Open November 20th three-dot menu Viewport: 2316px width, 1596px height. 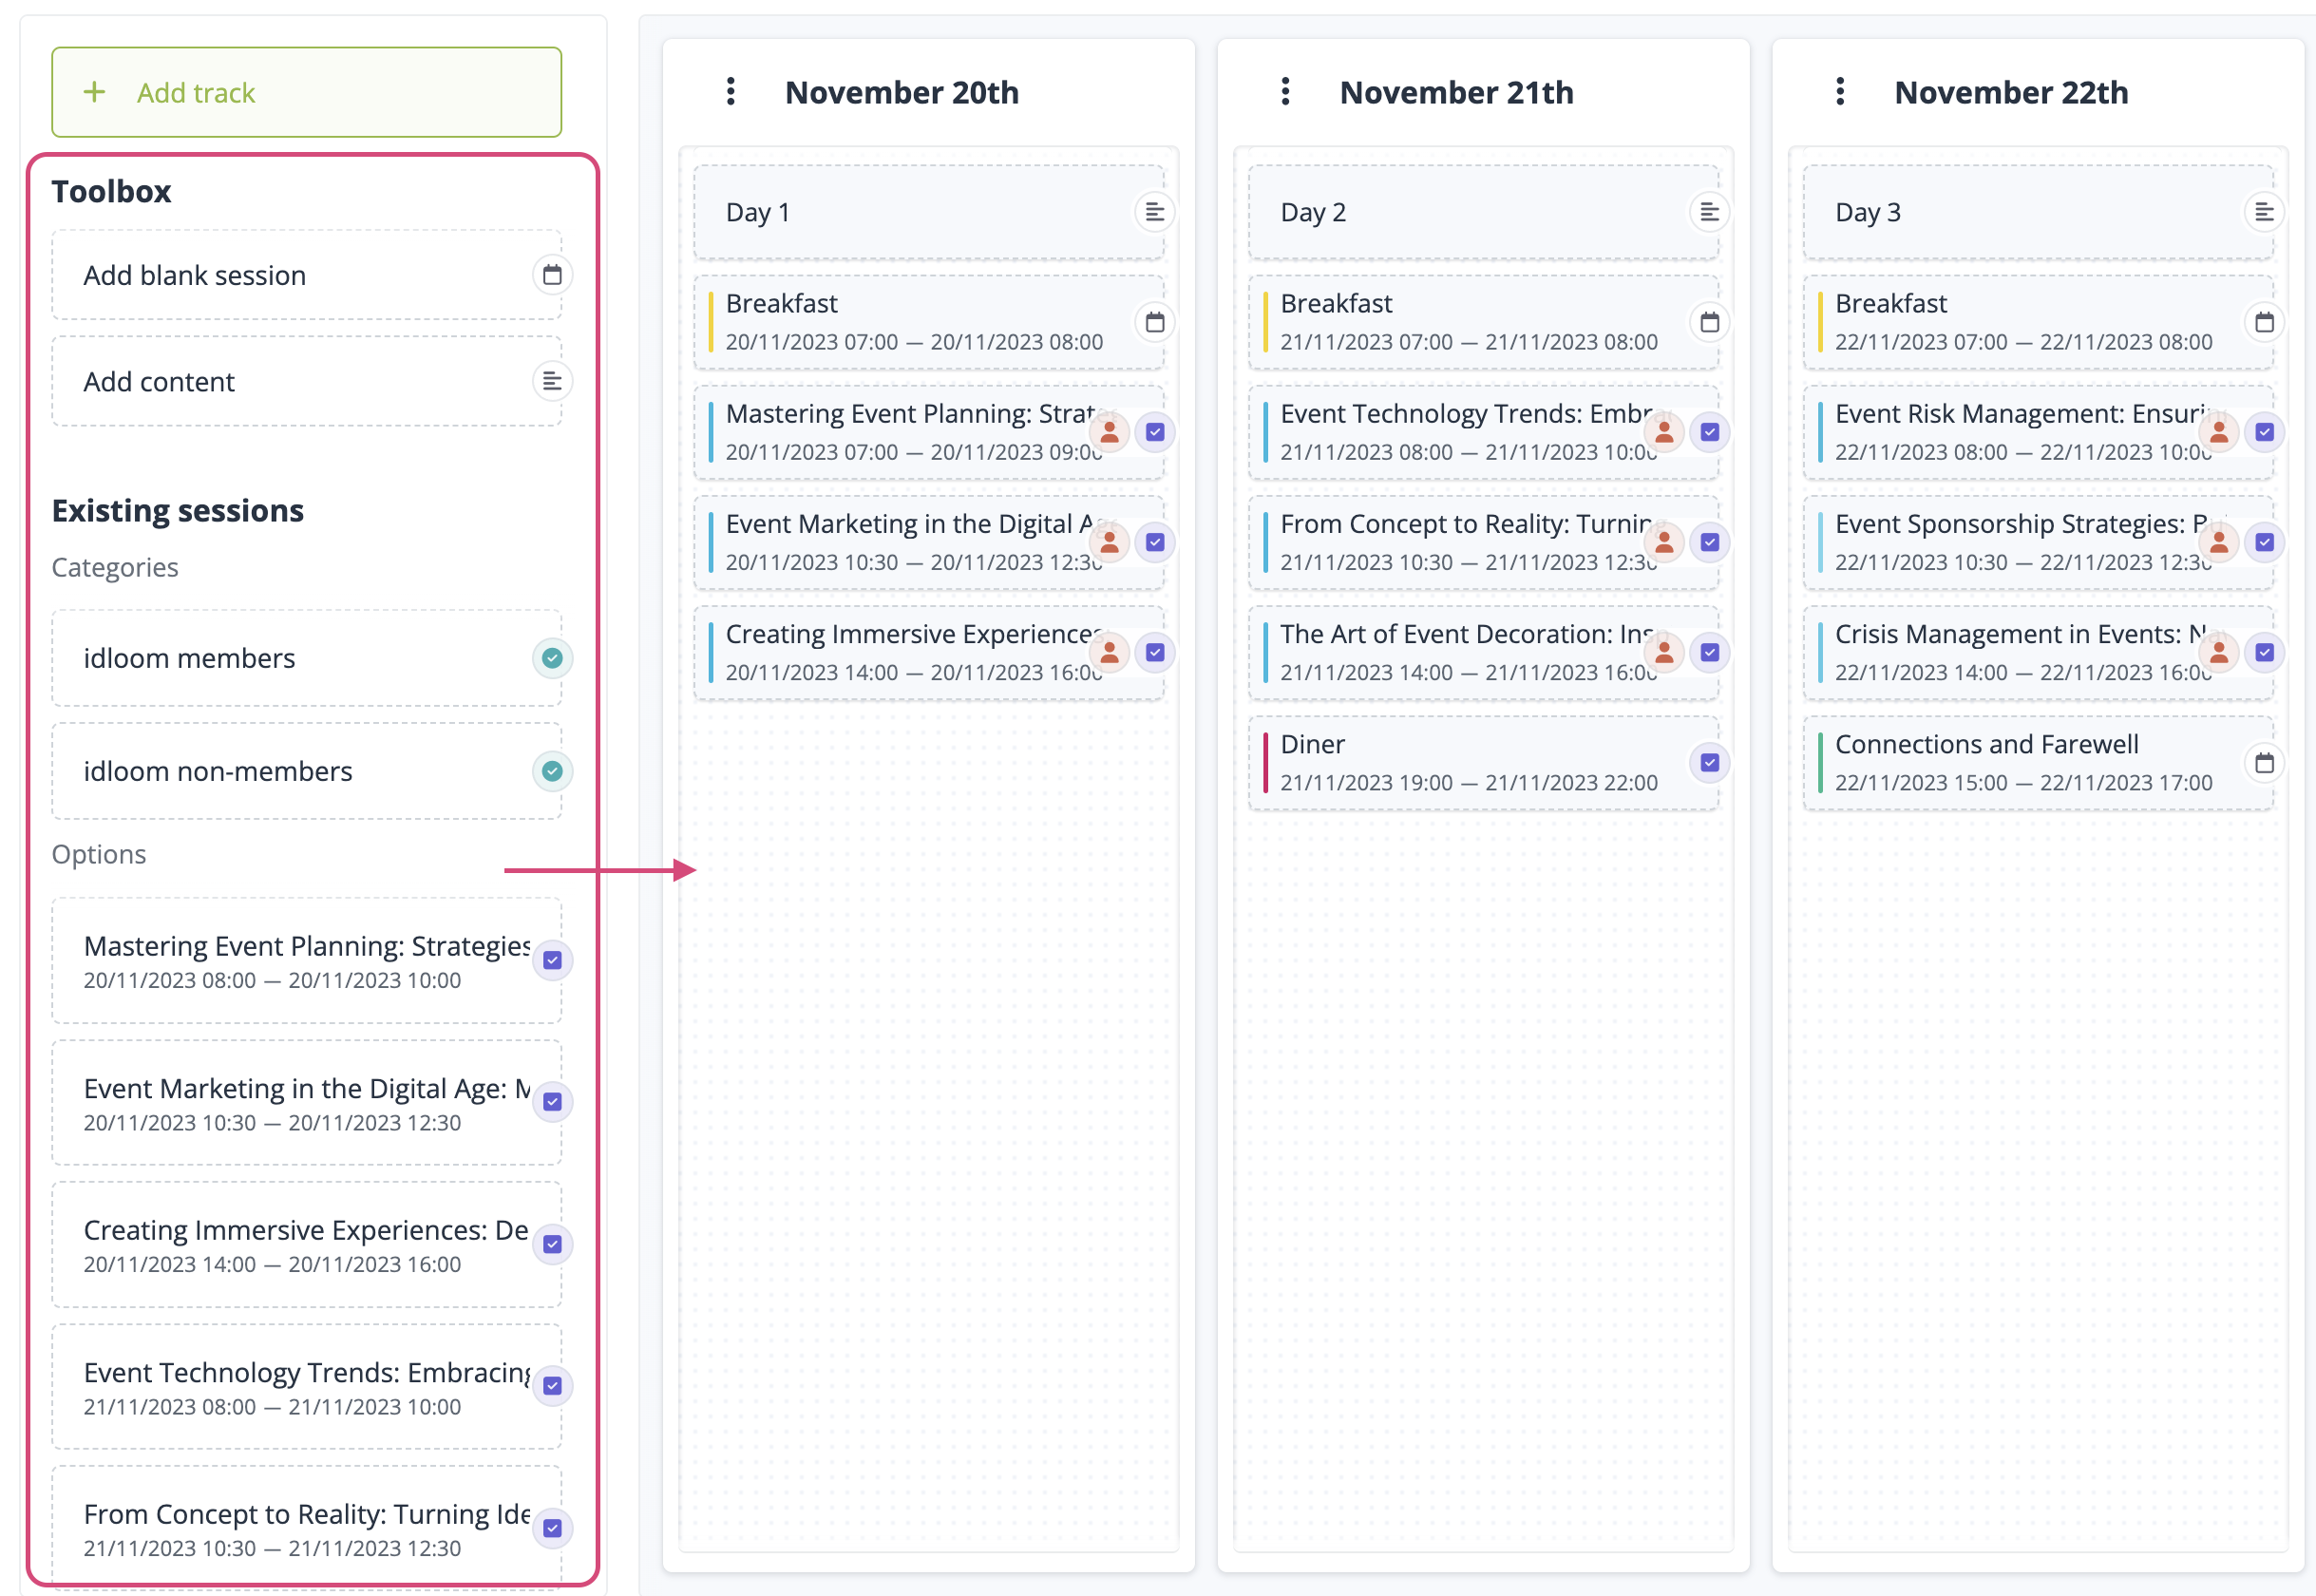tap(731, 92)
